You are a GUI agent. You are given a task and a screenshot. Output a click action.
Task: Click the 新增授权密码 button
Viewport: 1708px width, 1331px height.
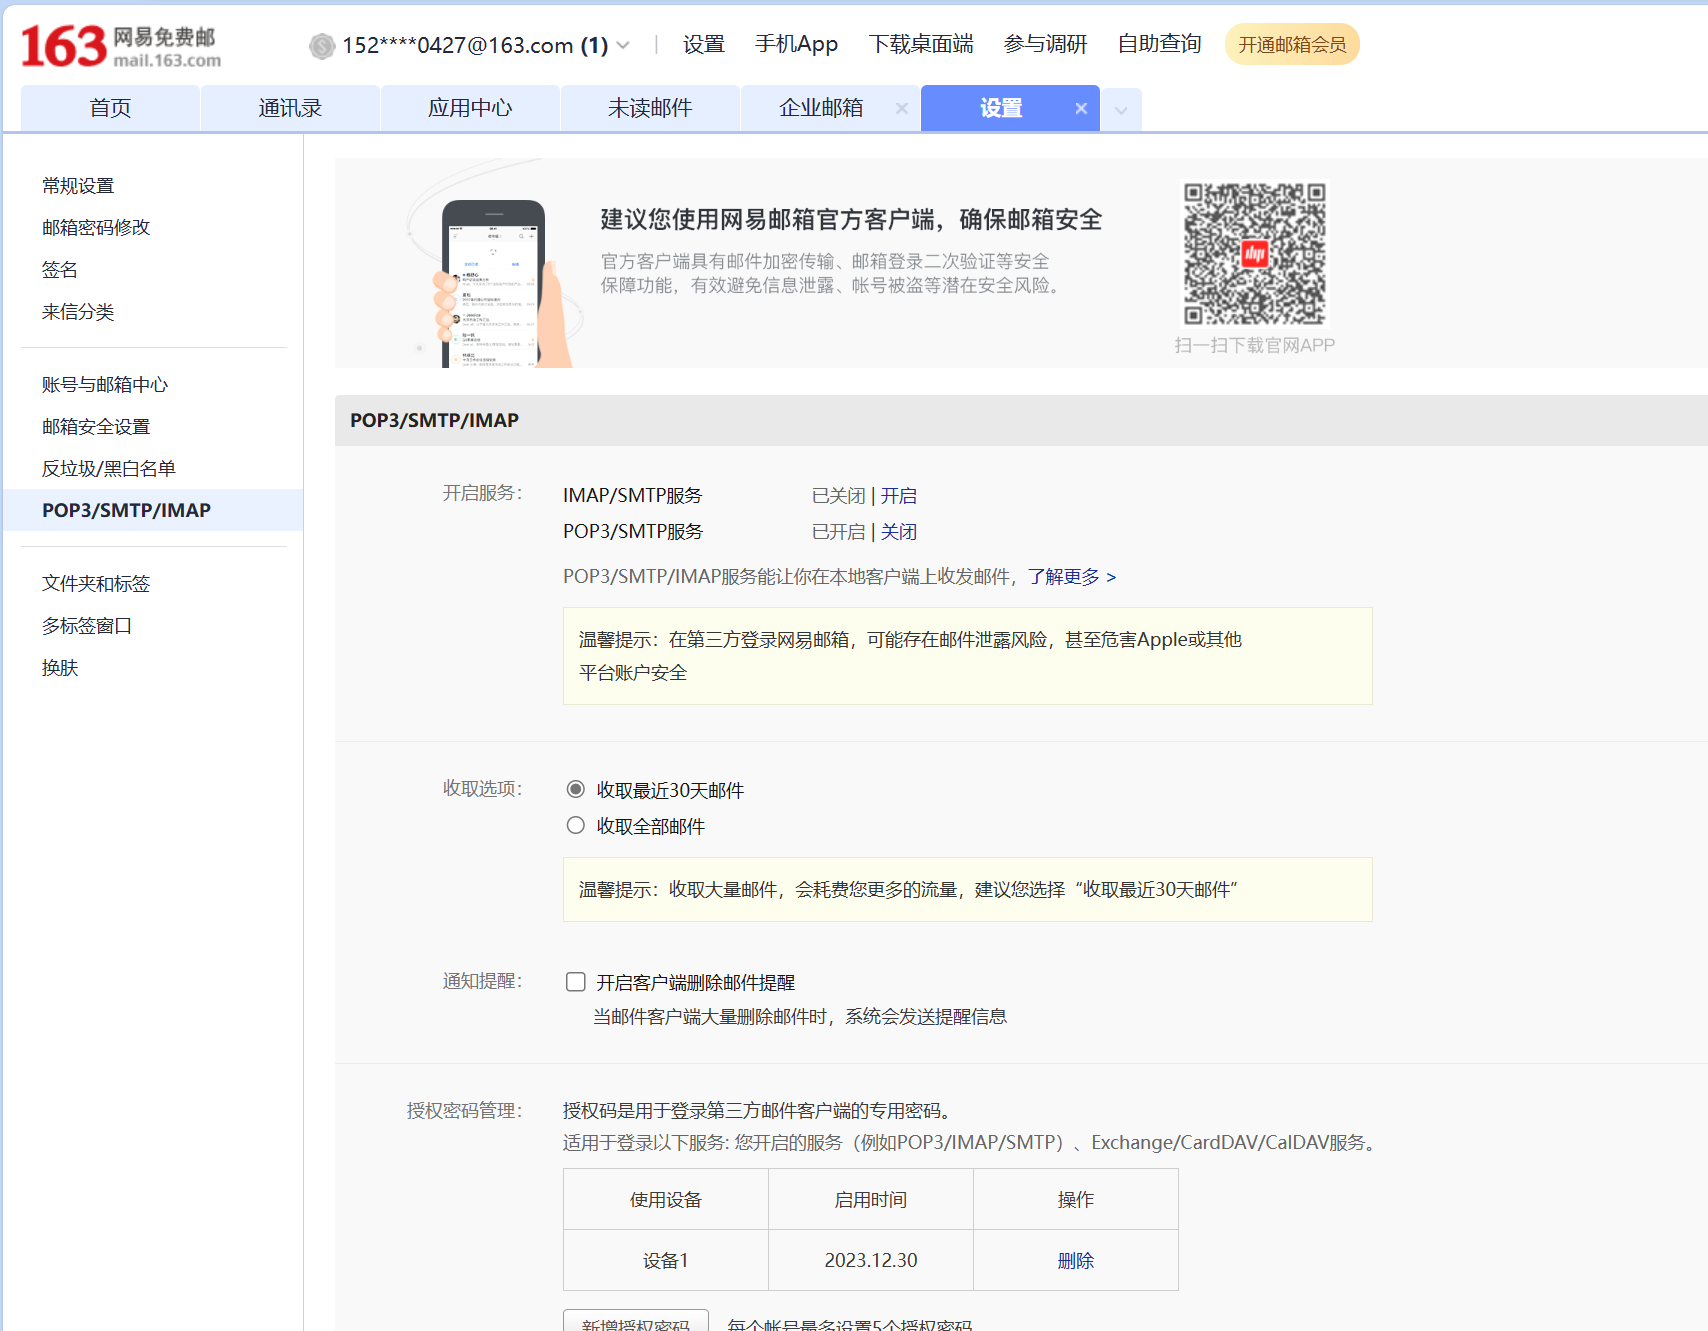(636, 1321)
